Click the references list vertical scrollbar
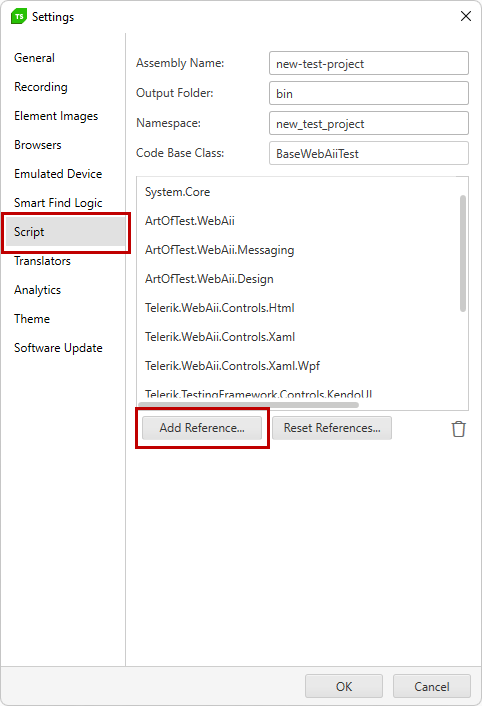 coord(463,253)
